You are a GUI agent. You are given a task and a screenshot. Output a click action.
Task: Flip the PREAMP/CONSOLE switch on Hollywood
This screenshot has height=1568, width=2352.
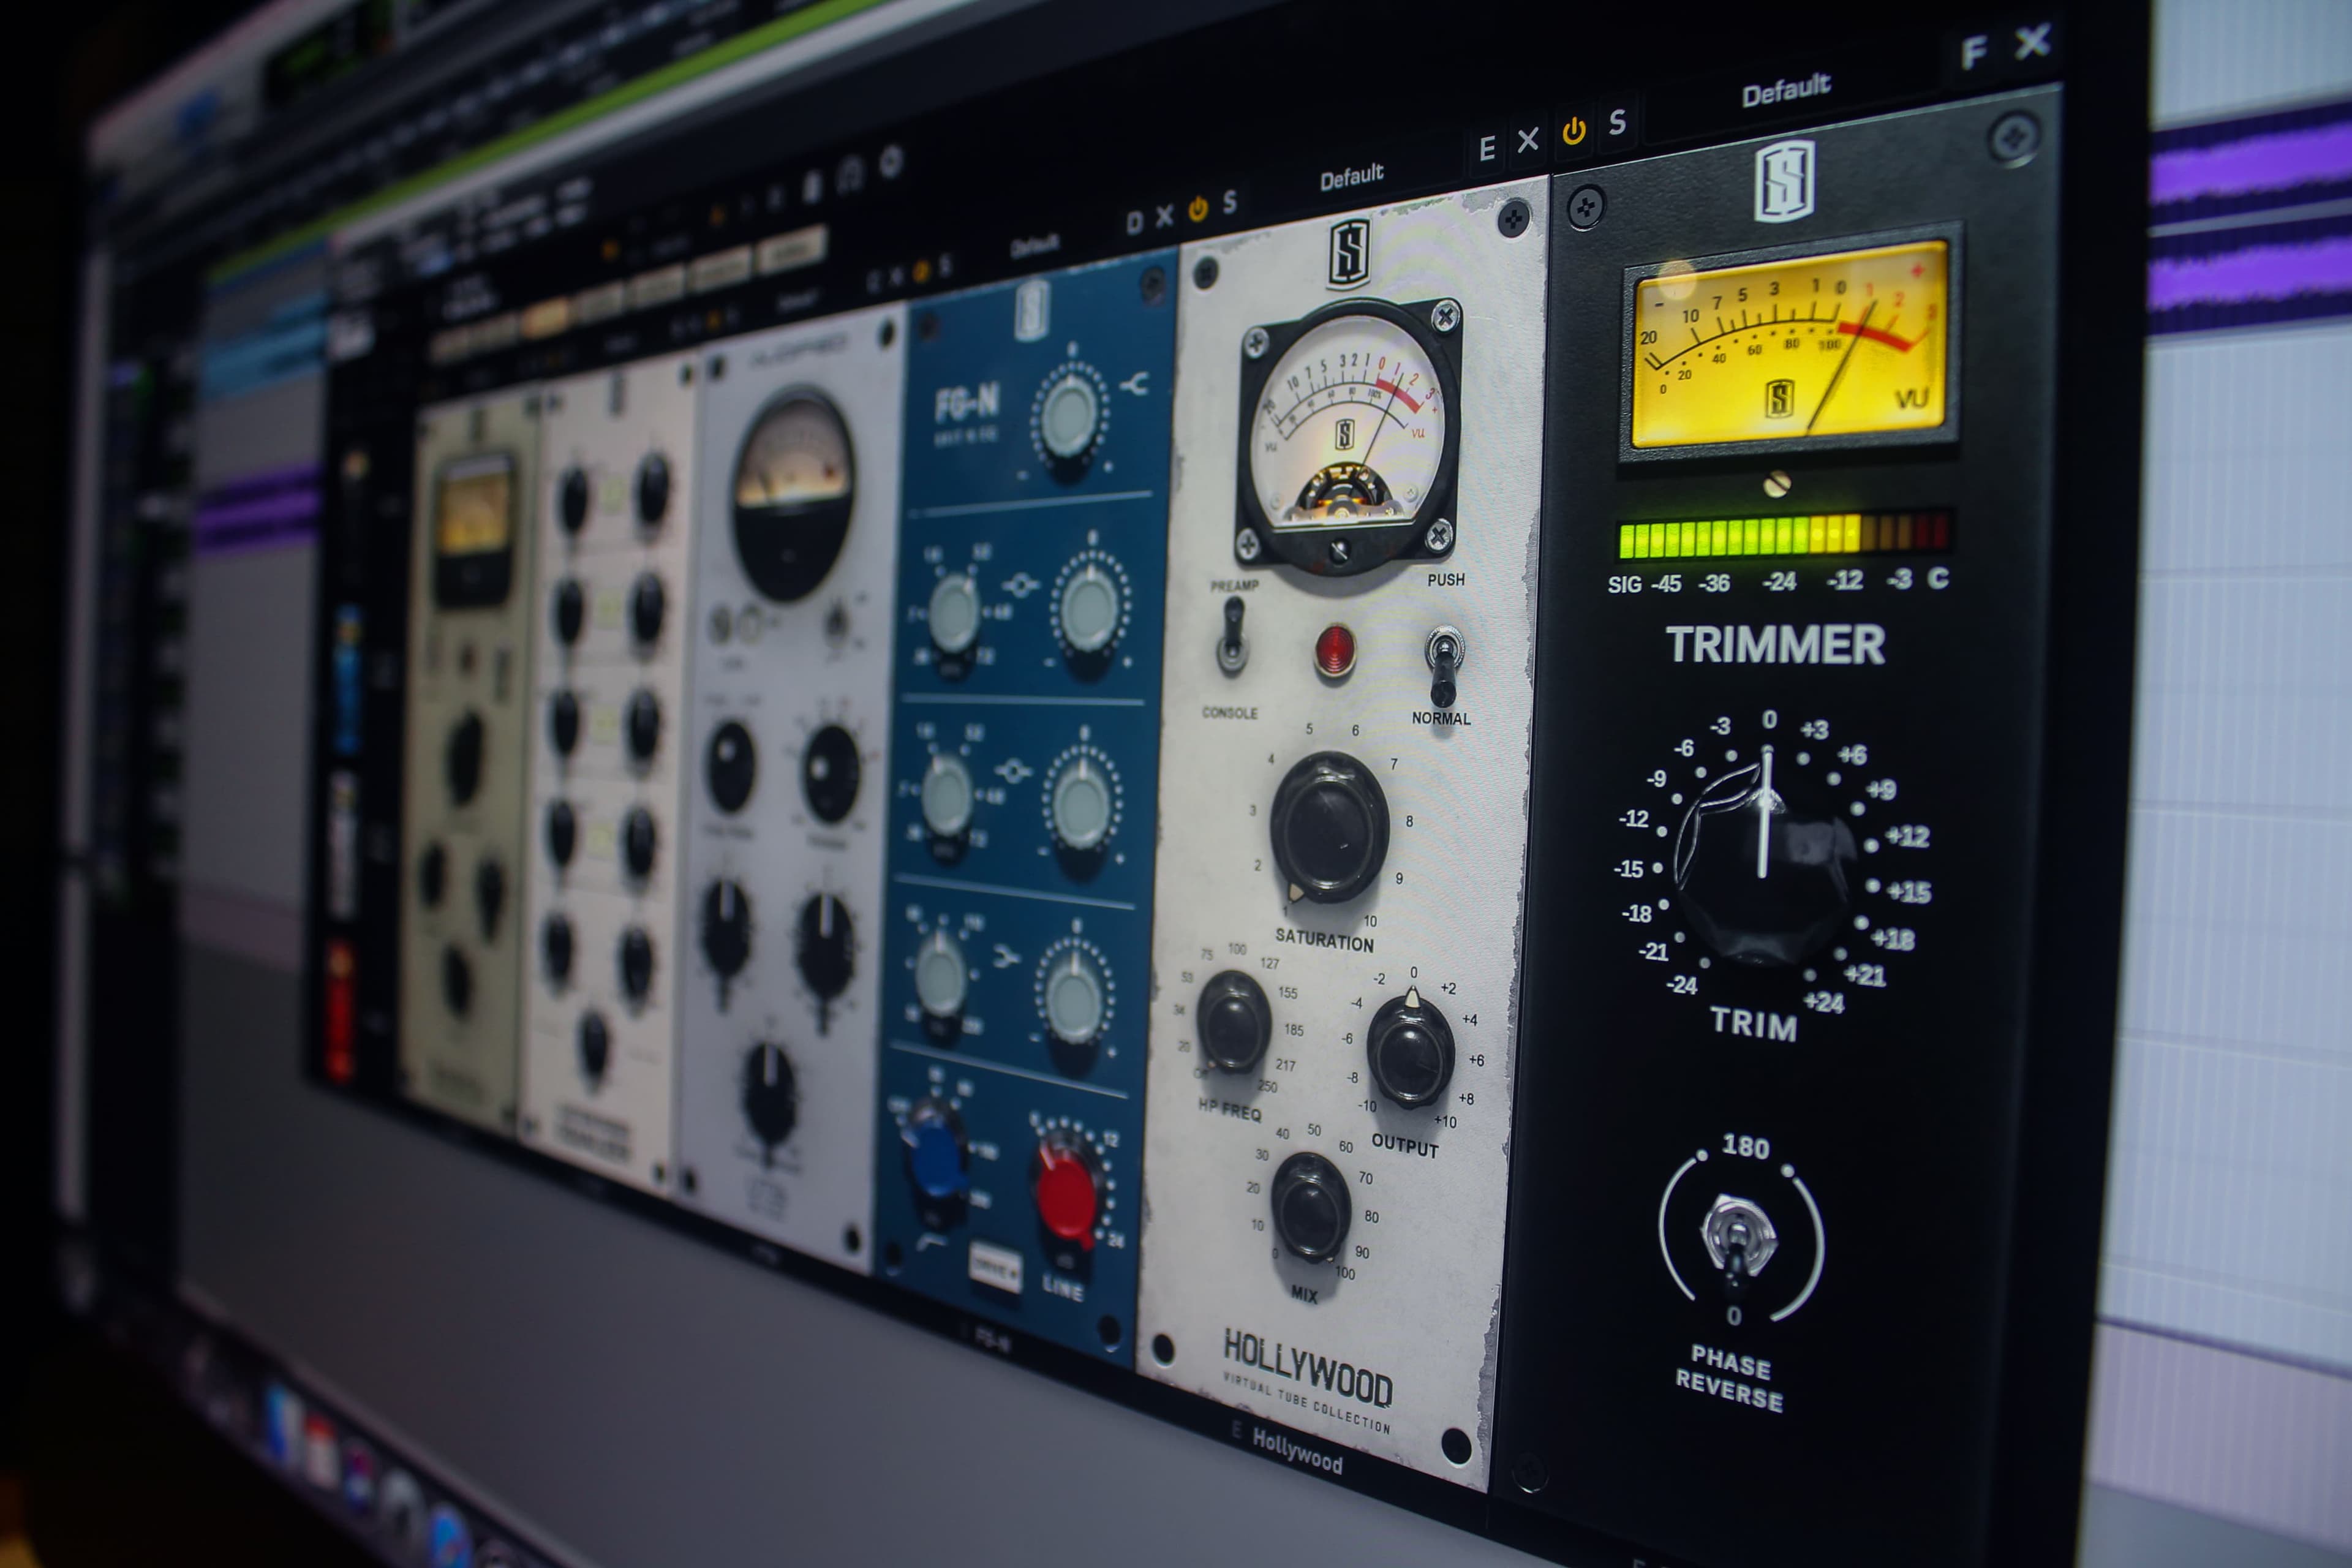pos(1232,637)
